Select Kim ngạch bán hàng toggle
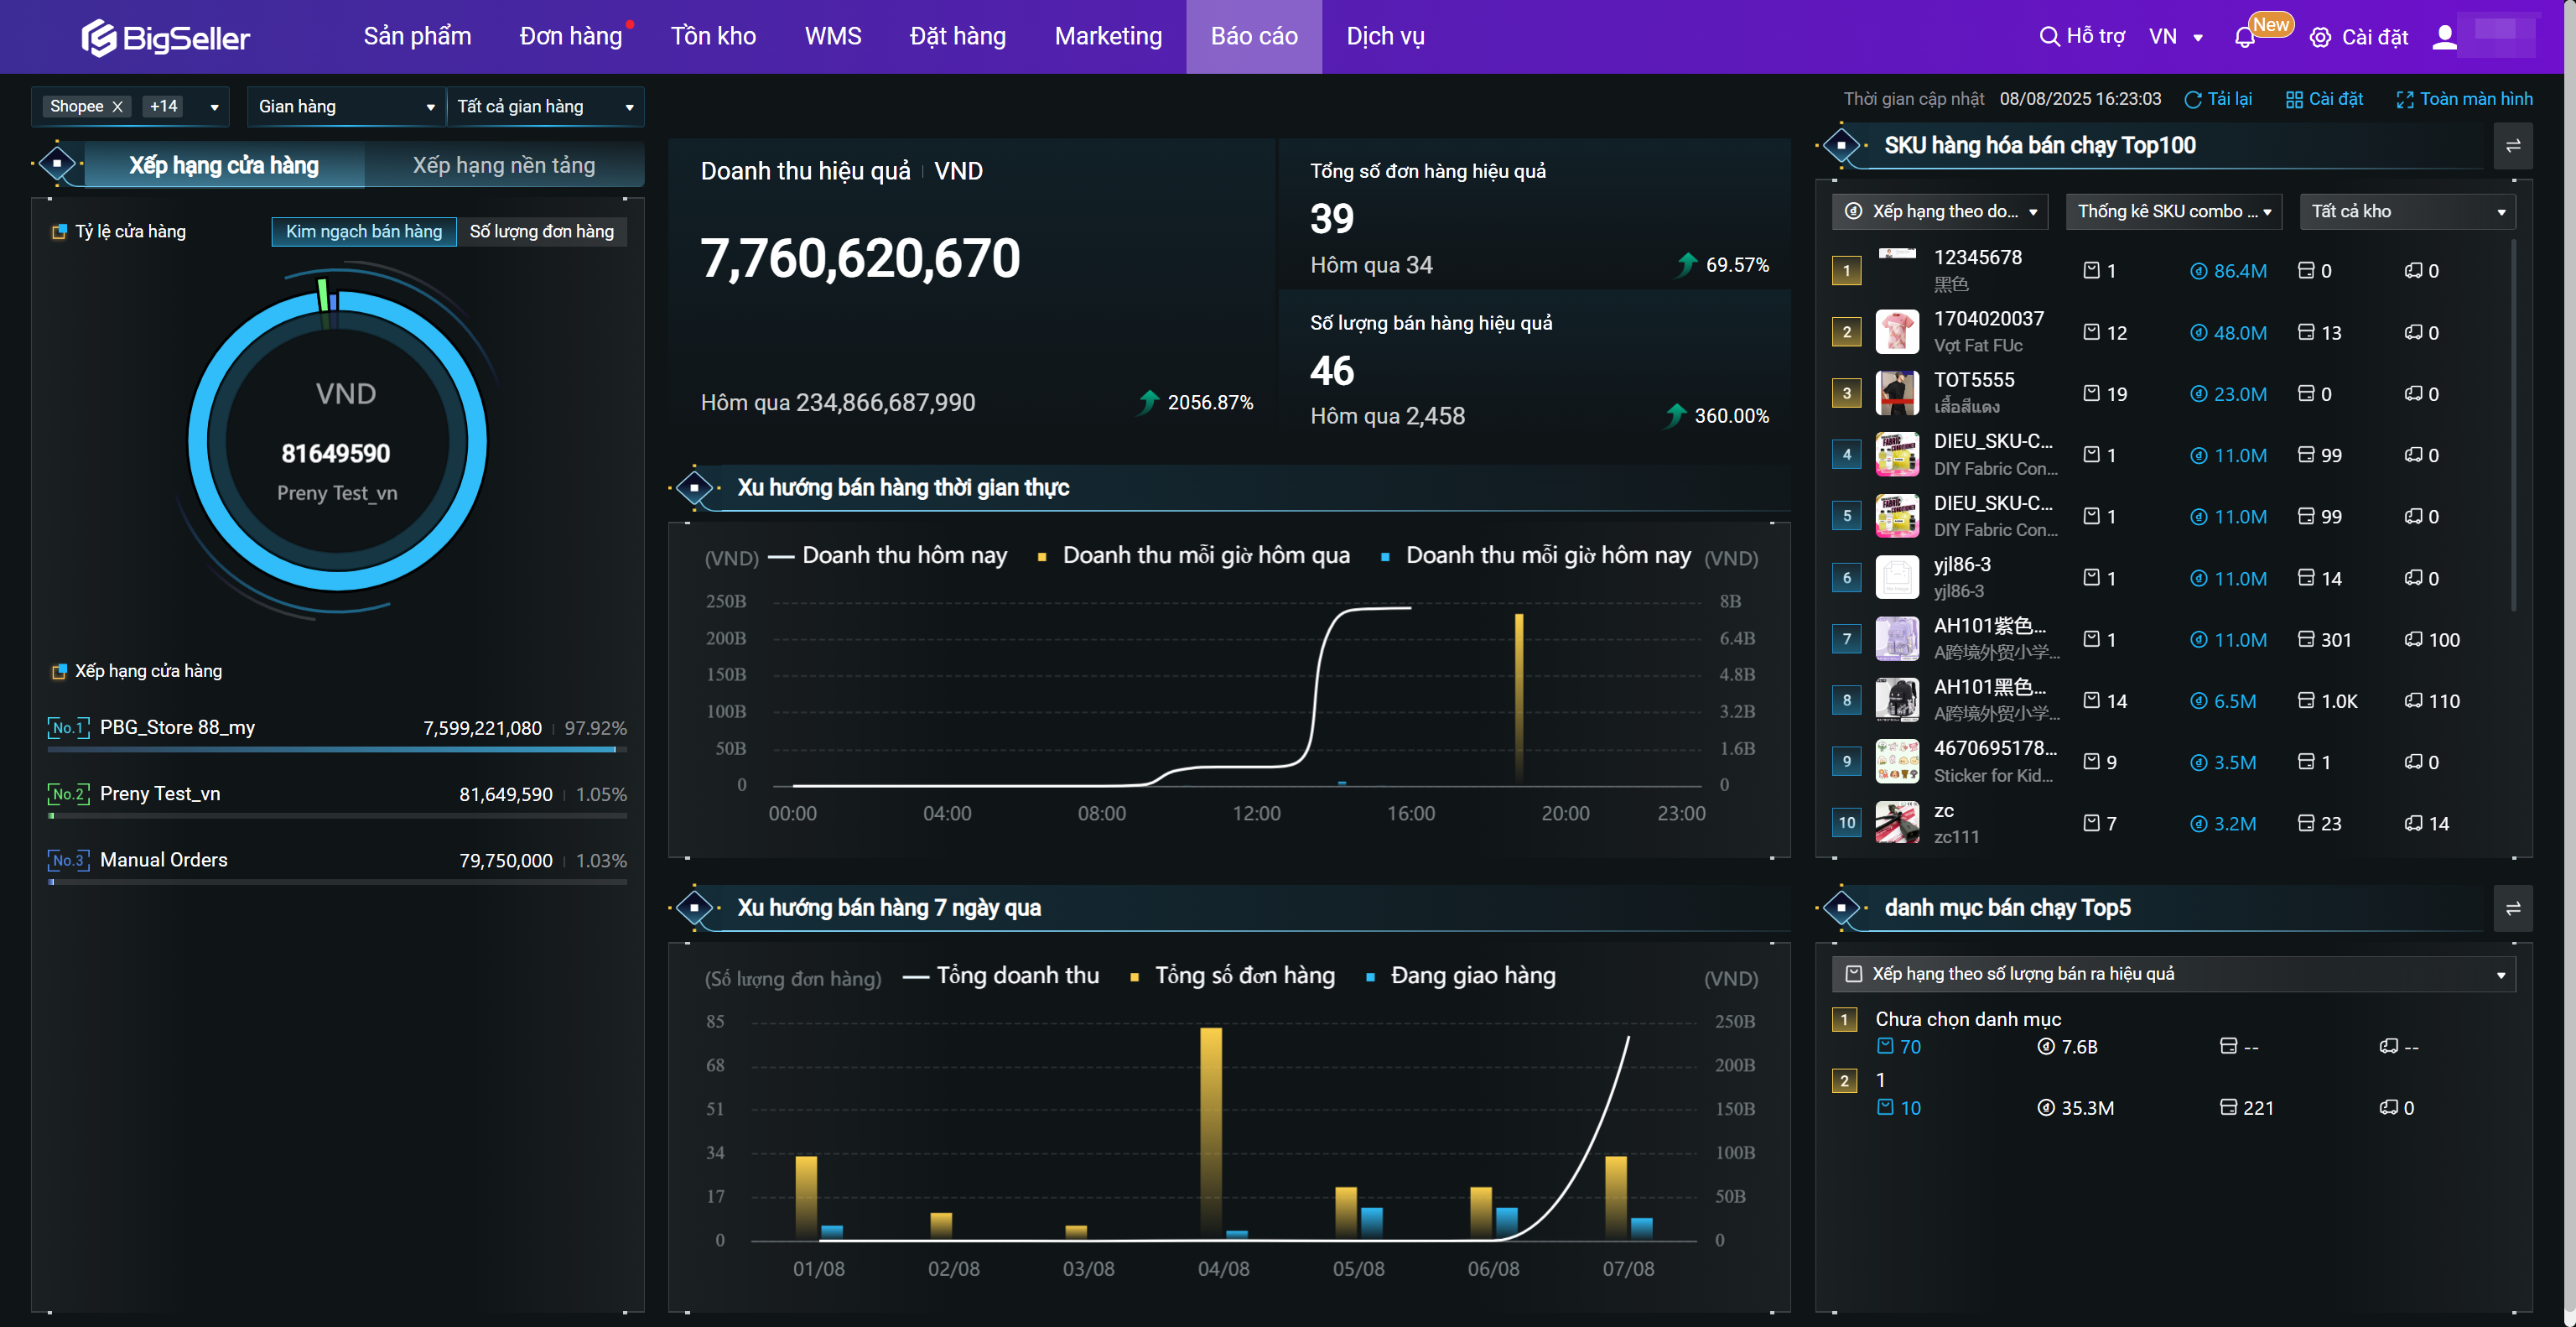Screen dimensions: 2576x1327 pos(364,231)
